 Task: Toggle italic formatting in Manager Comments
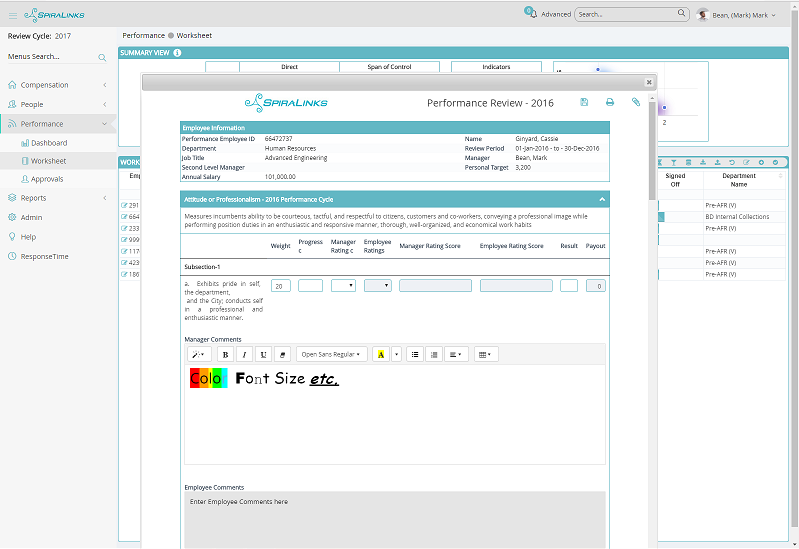(243, 354)
